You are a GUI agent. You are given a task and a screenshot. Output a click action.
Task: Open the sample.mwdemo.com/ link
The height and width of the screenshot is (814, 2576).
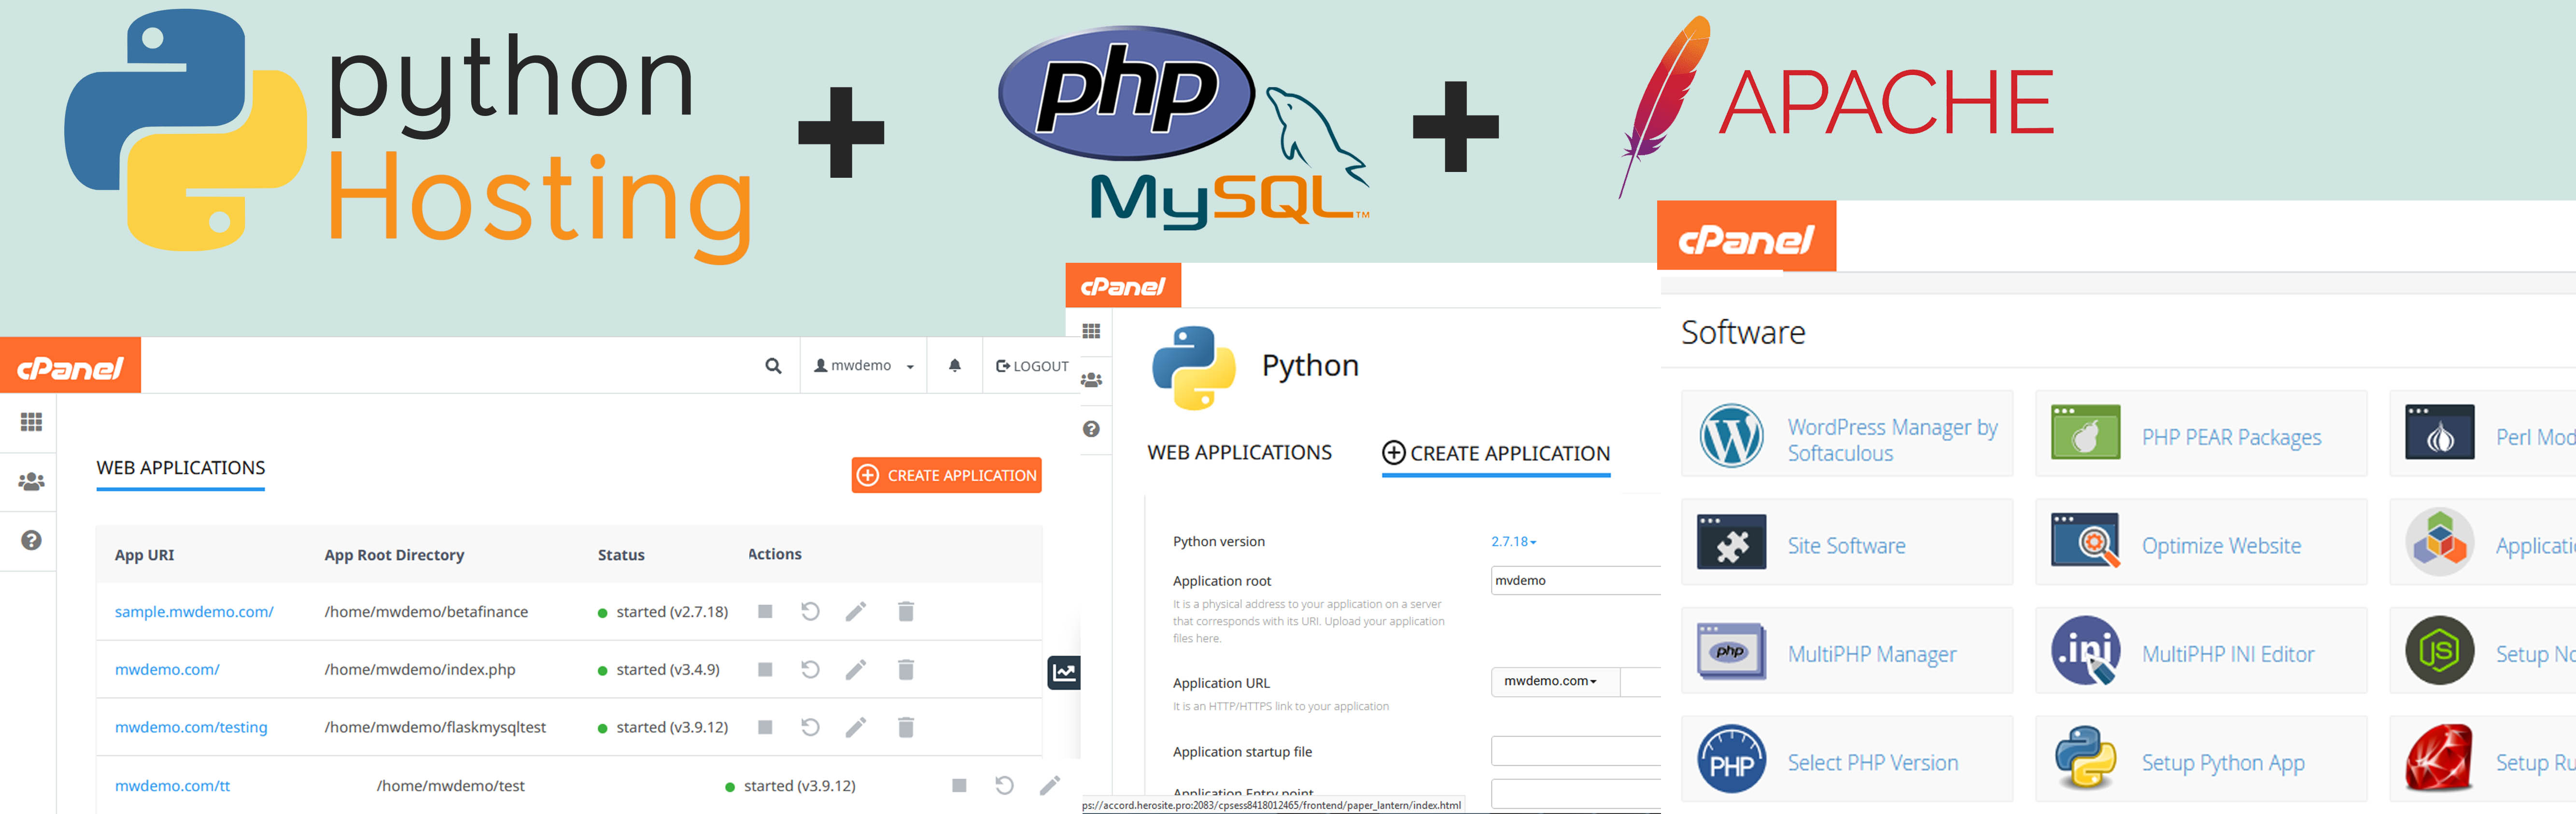pos(194,611)
